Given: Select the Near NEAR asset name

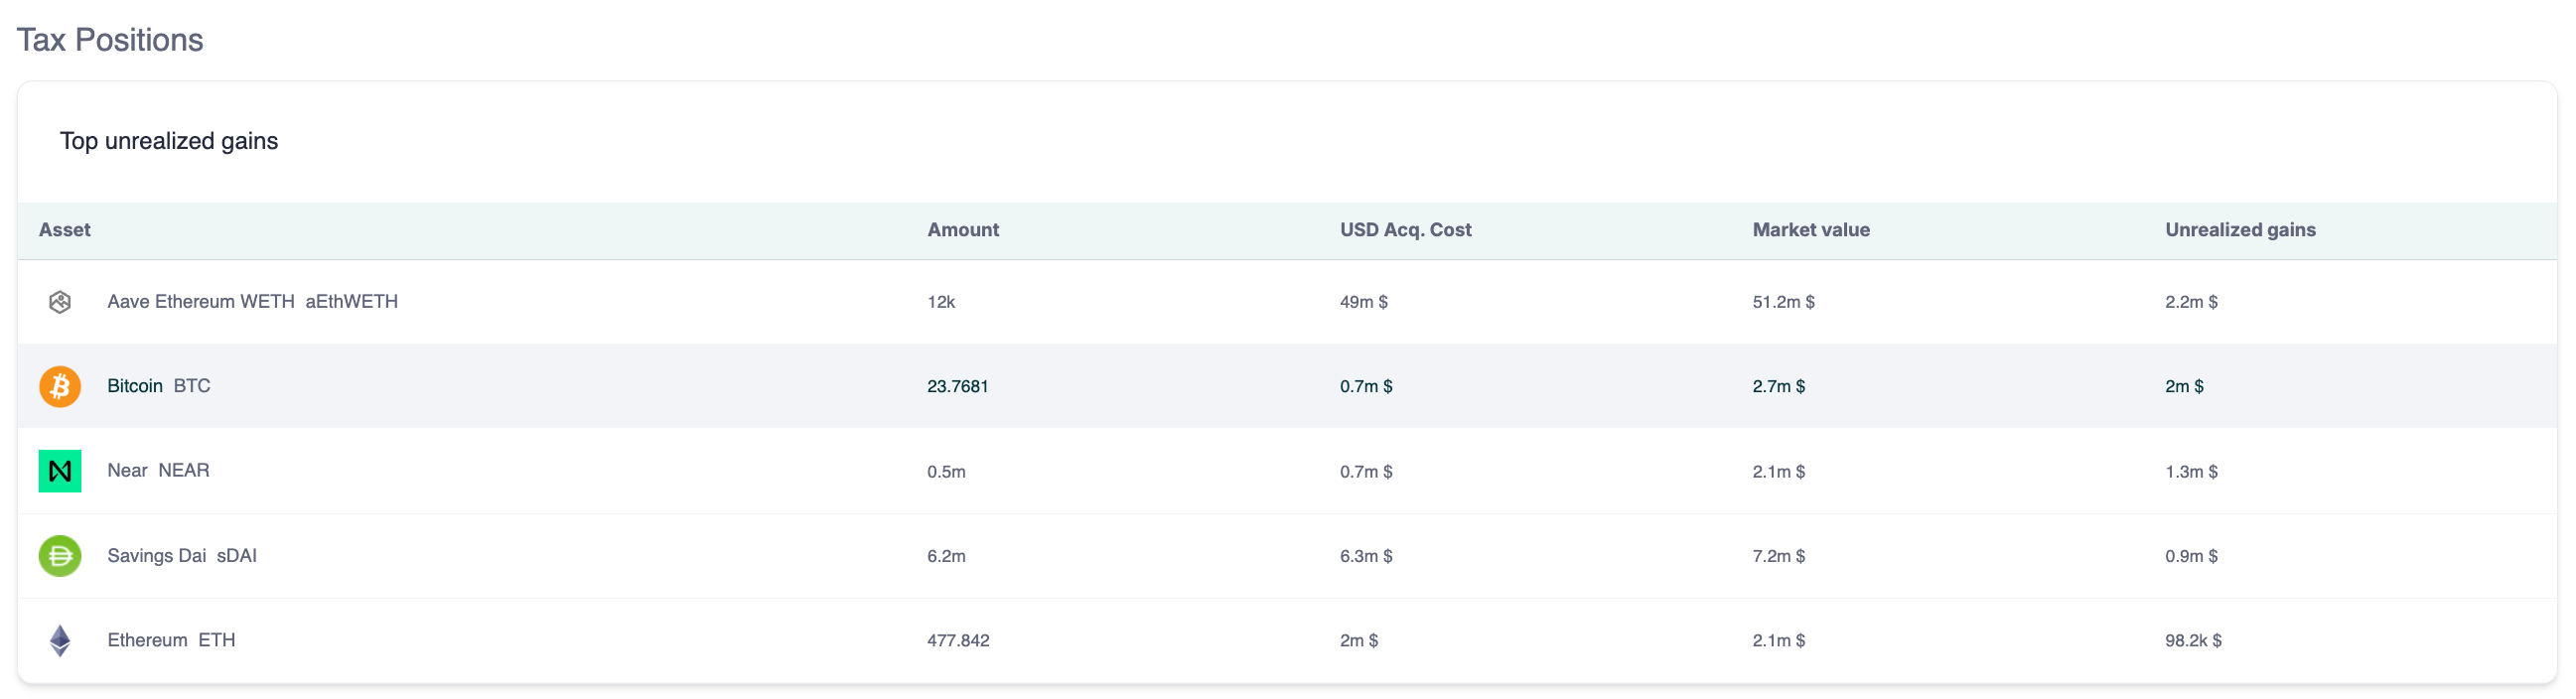Looking at the screenshot, I should [158, 471].
